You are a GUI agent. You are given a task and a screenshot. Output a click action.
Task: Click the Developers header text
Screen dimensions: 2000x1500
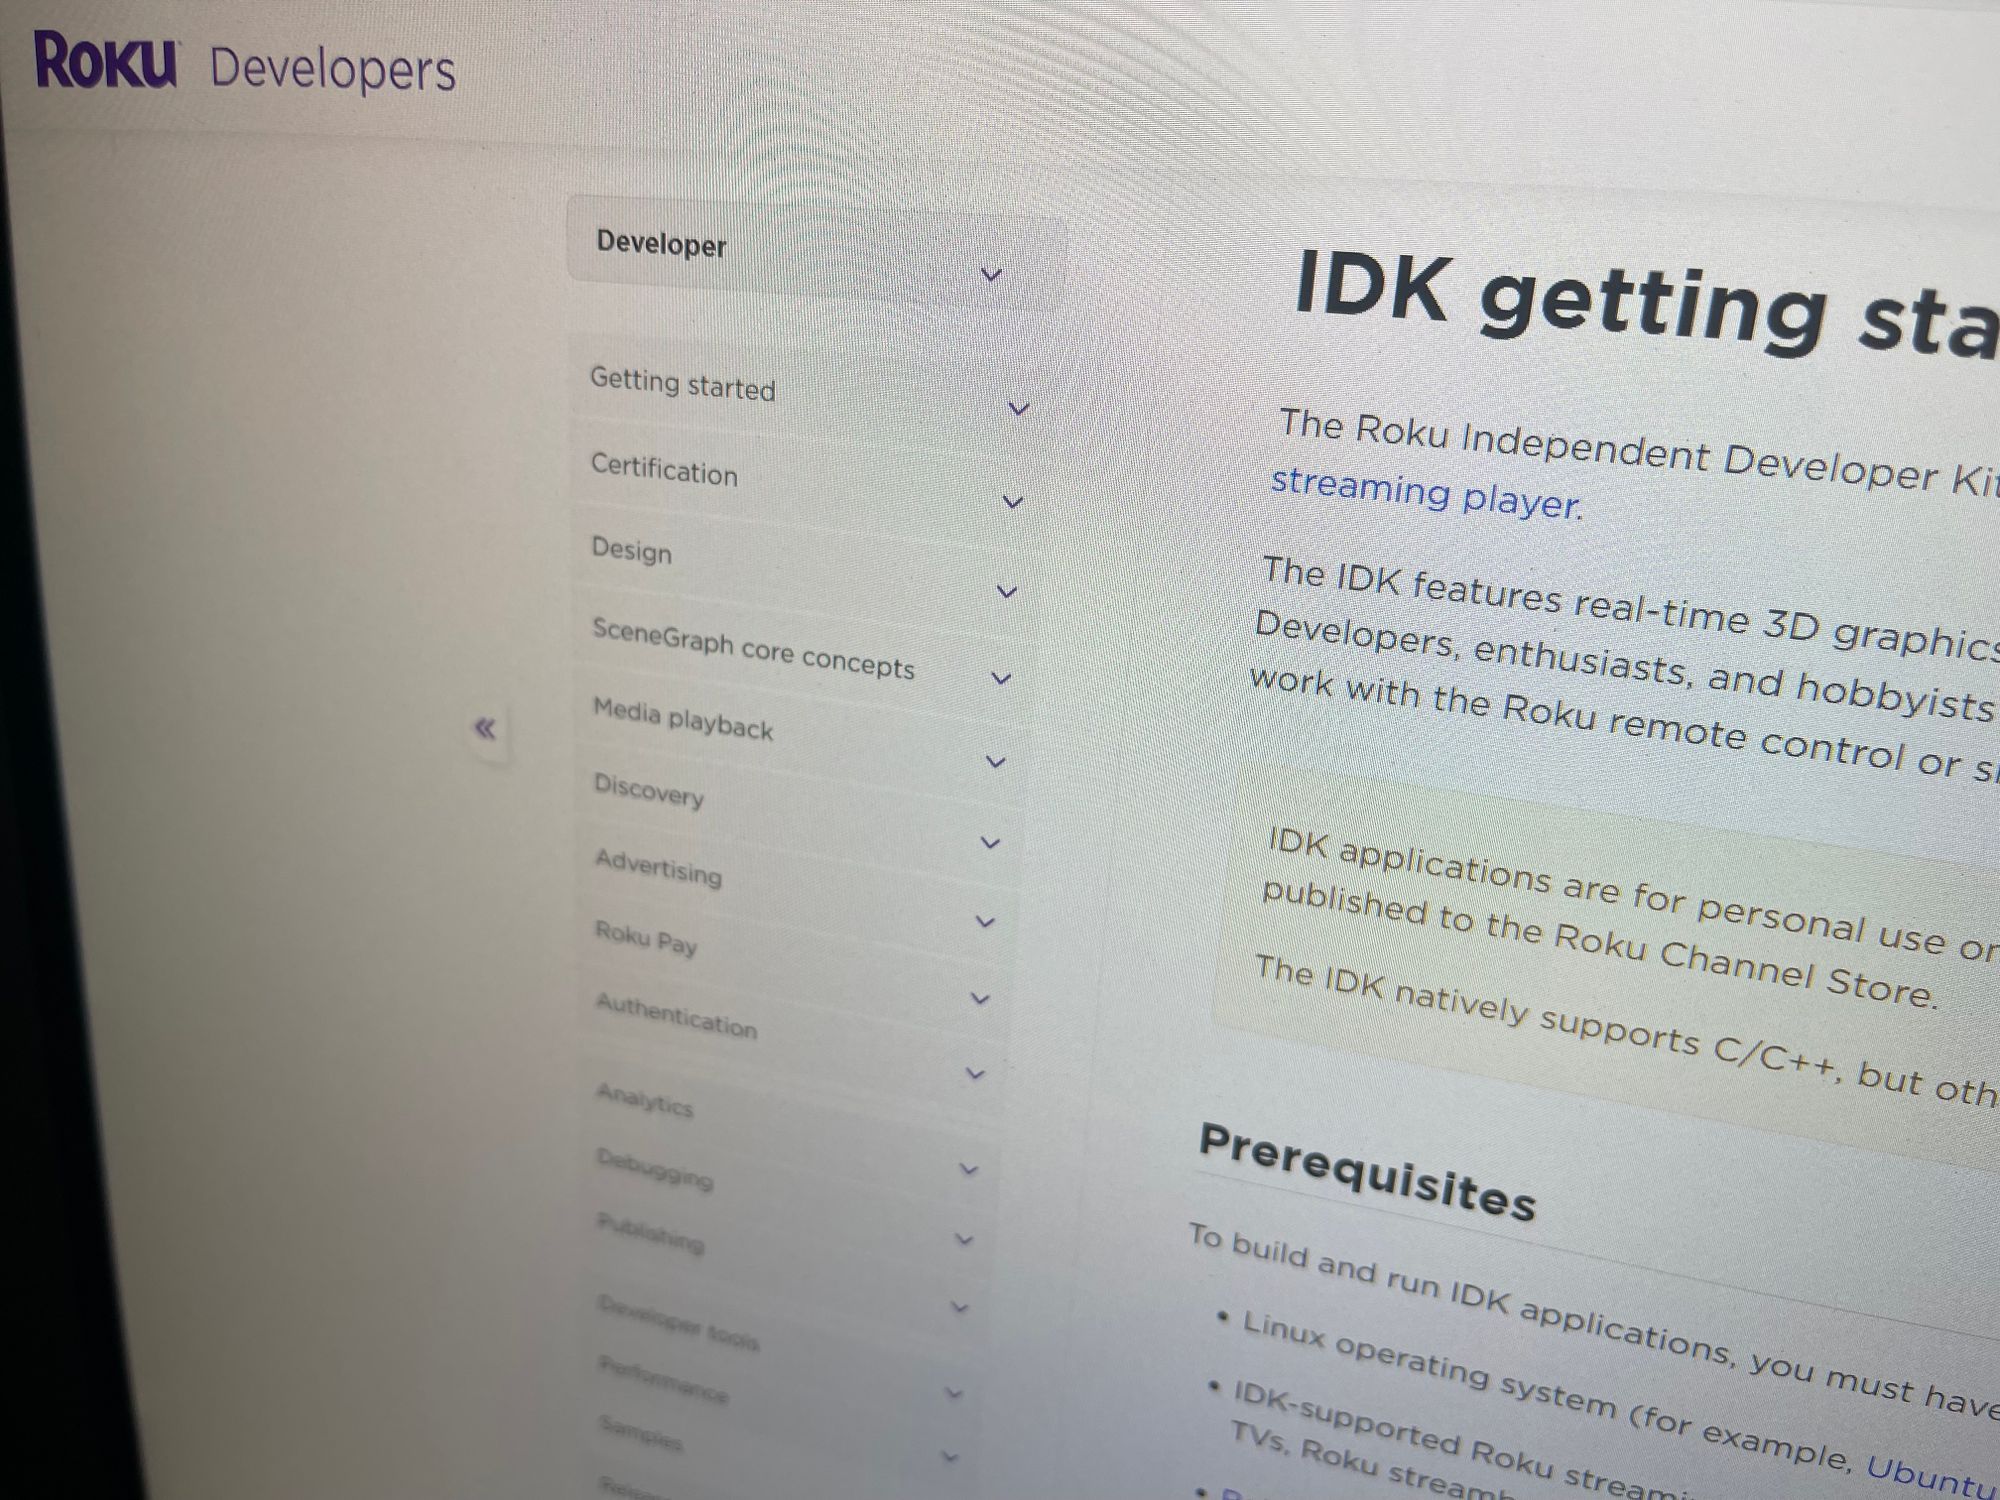pyautogui.click(x=332, y=70)
